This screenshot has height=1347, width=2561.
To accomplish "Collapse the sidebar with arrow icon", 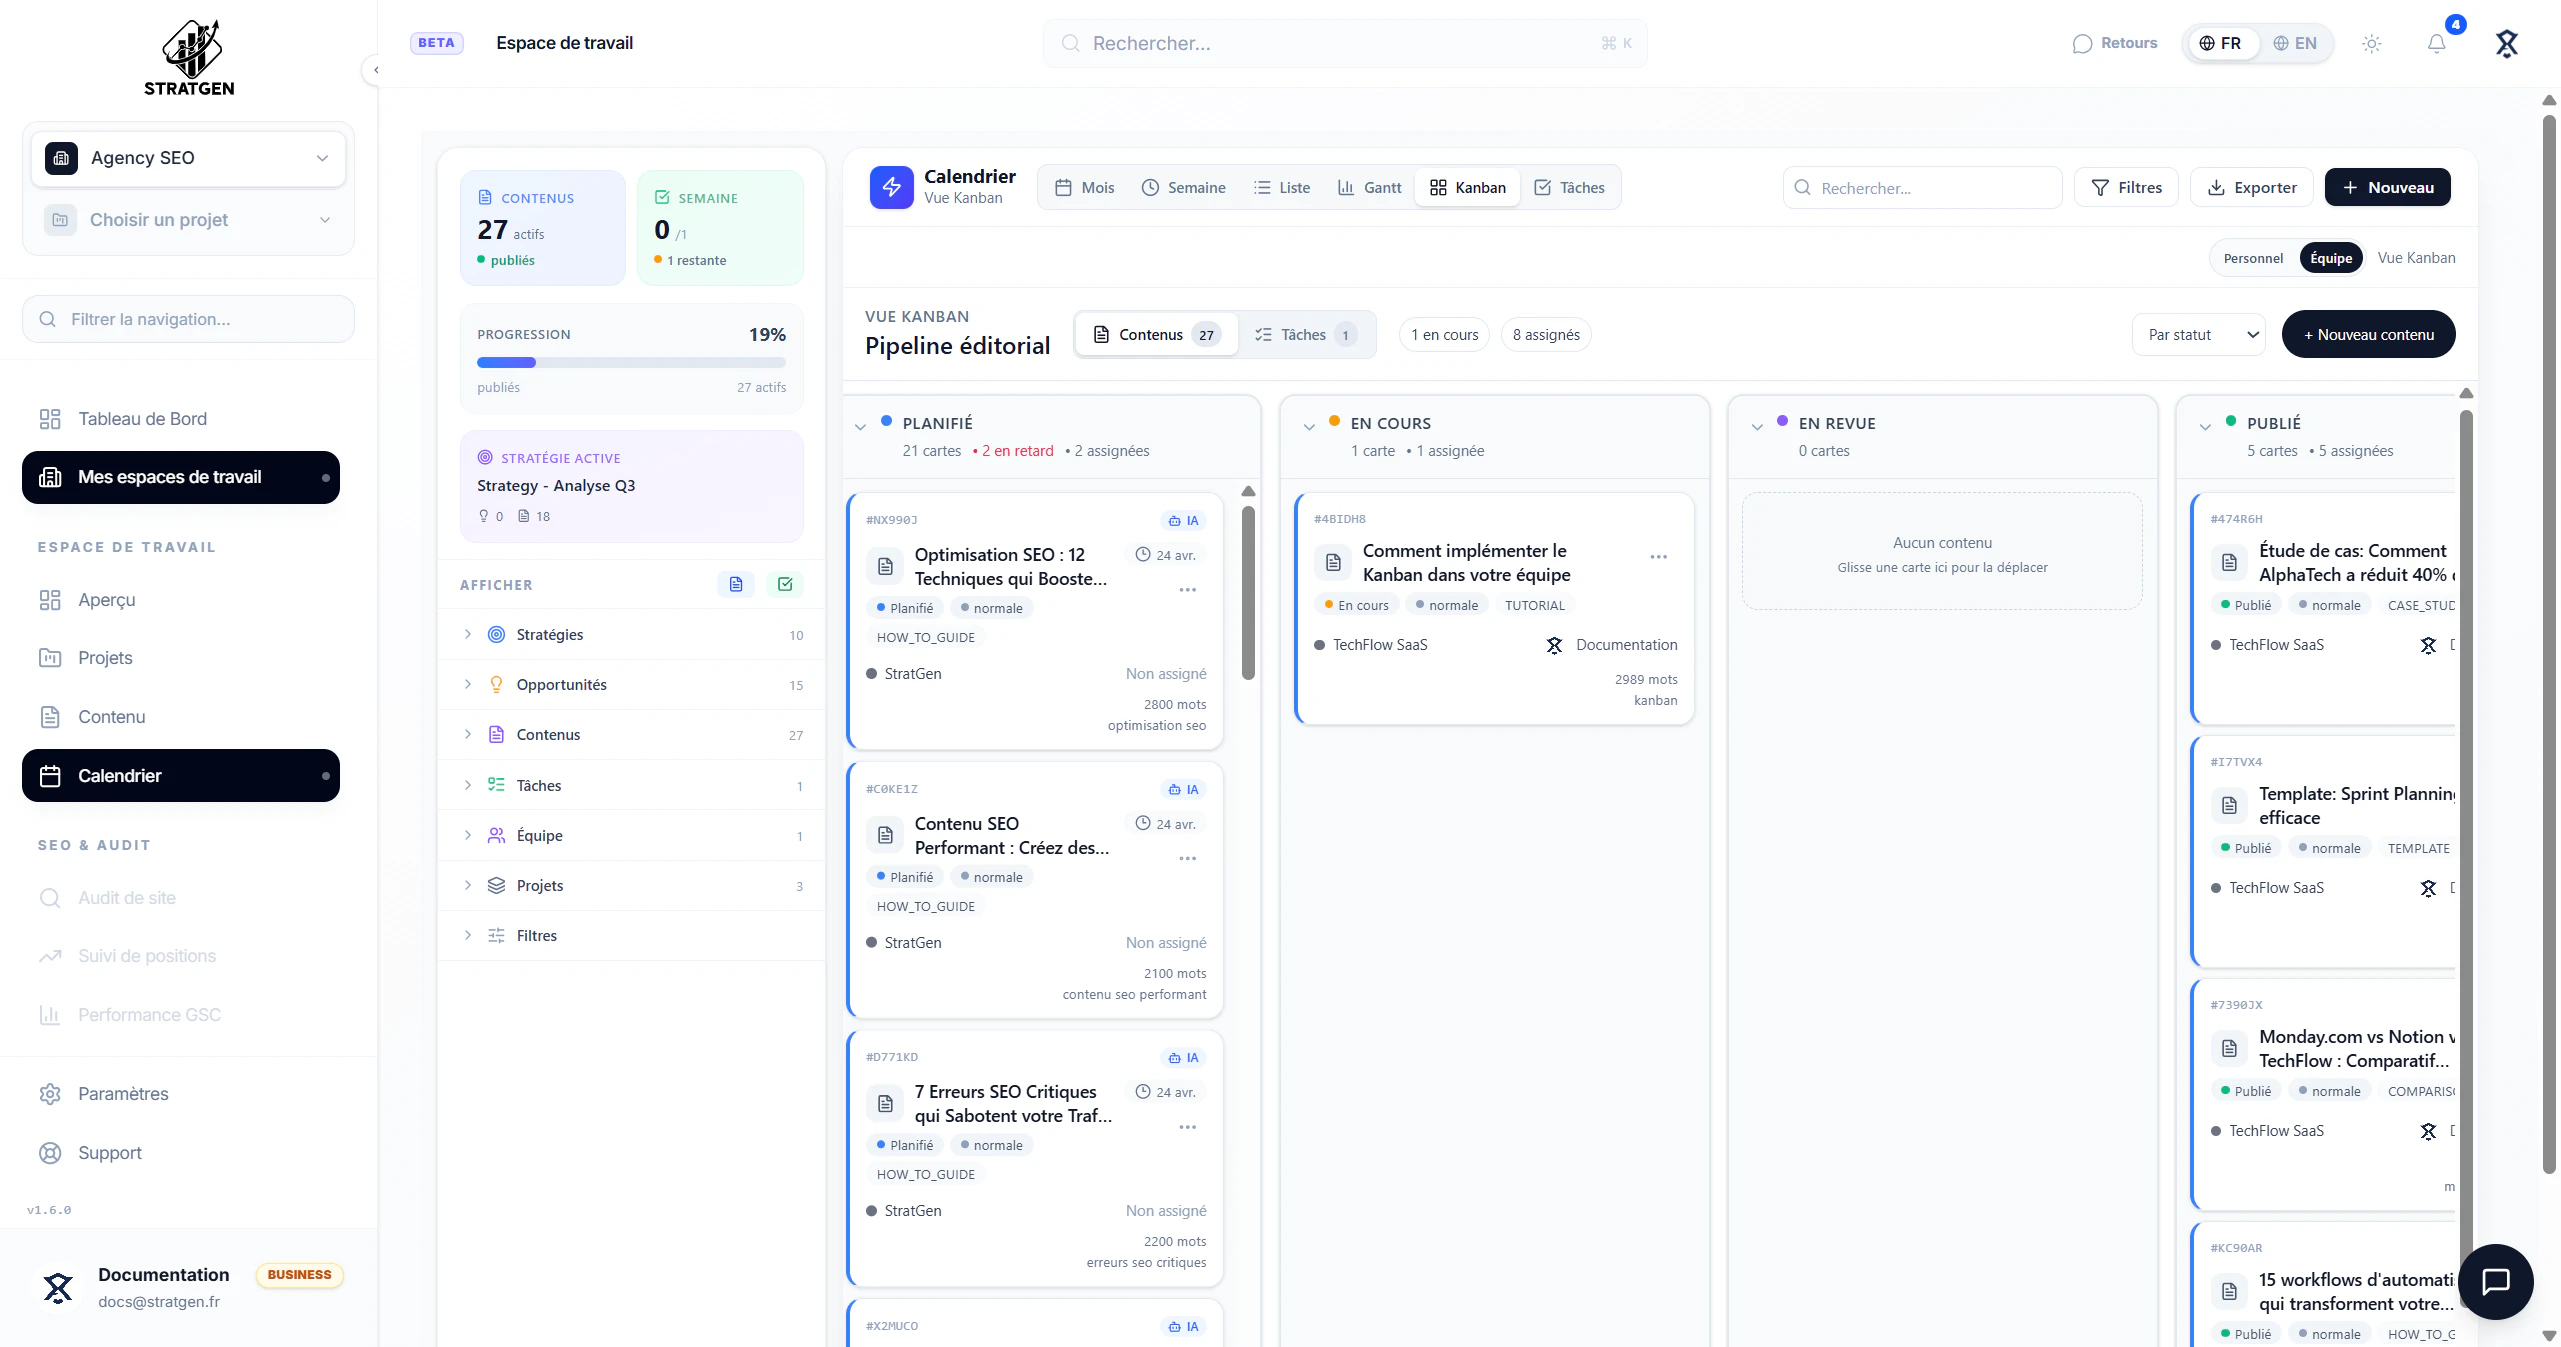I will (375, 70).
